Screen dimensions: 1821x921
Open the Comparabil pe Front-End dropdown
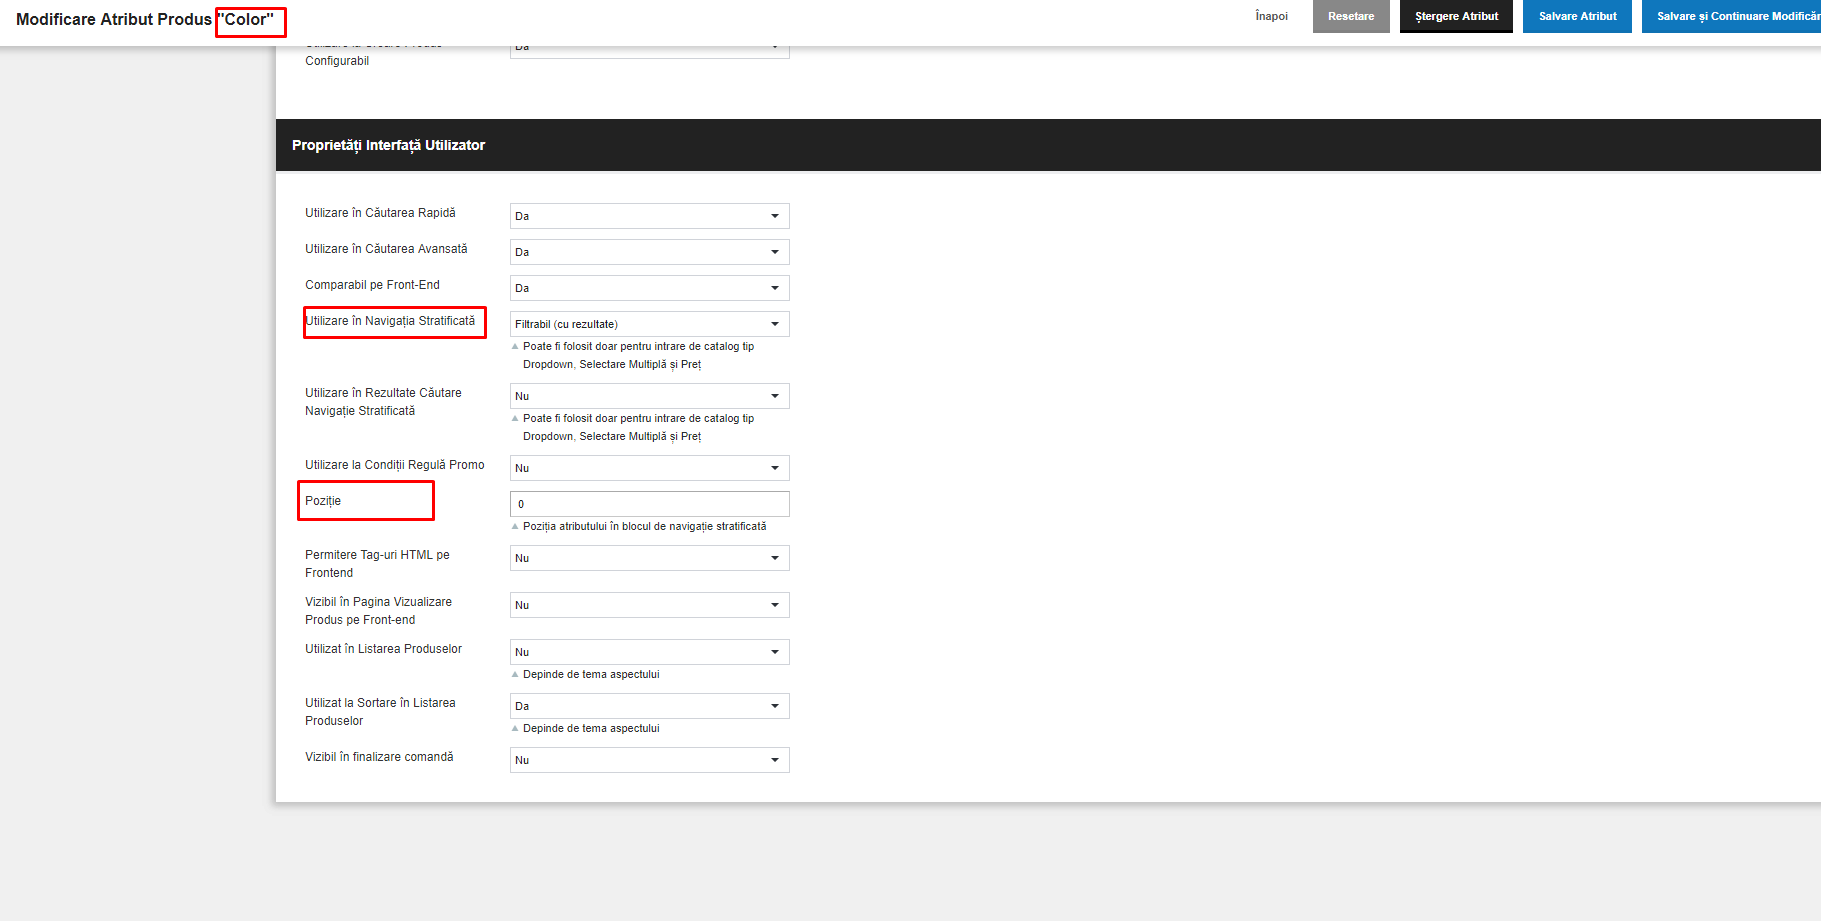pos(649,288)
